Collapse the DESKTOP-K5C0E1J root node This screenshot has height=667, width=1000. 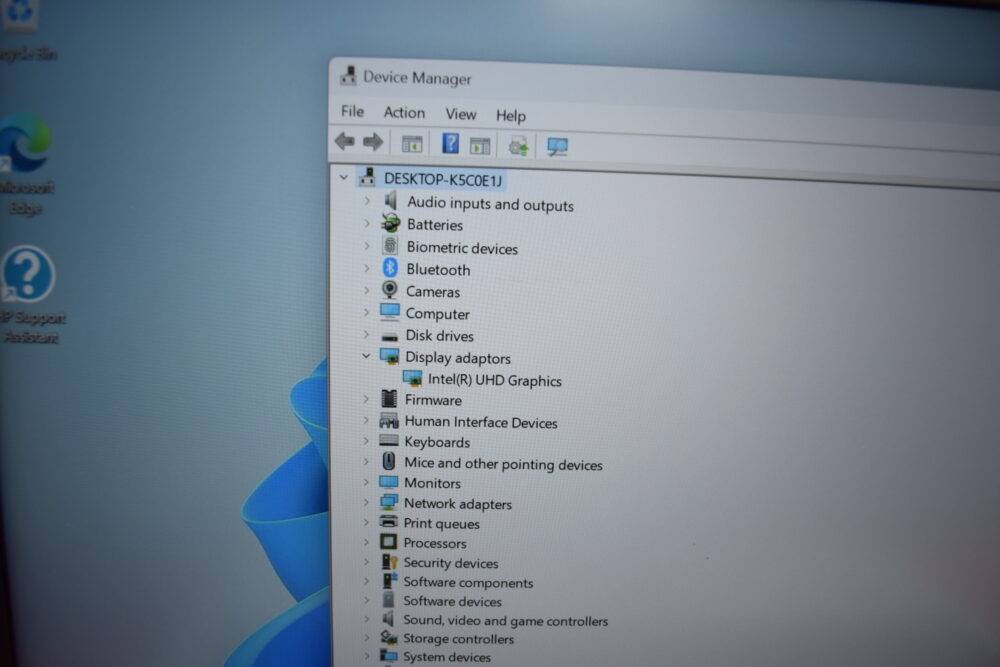coord(344,177)
